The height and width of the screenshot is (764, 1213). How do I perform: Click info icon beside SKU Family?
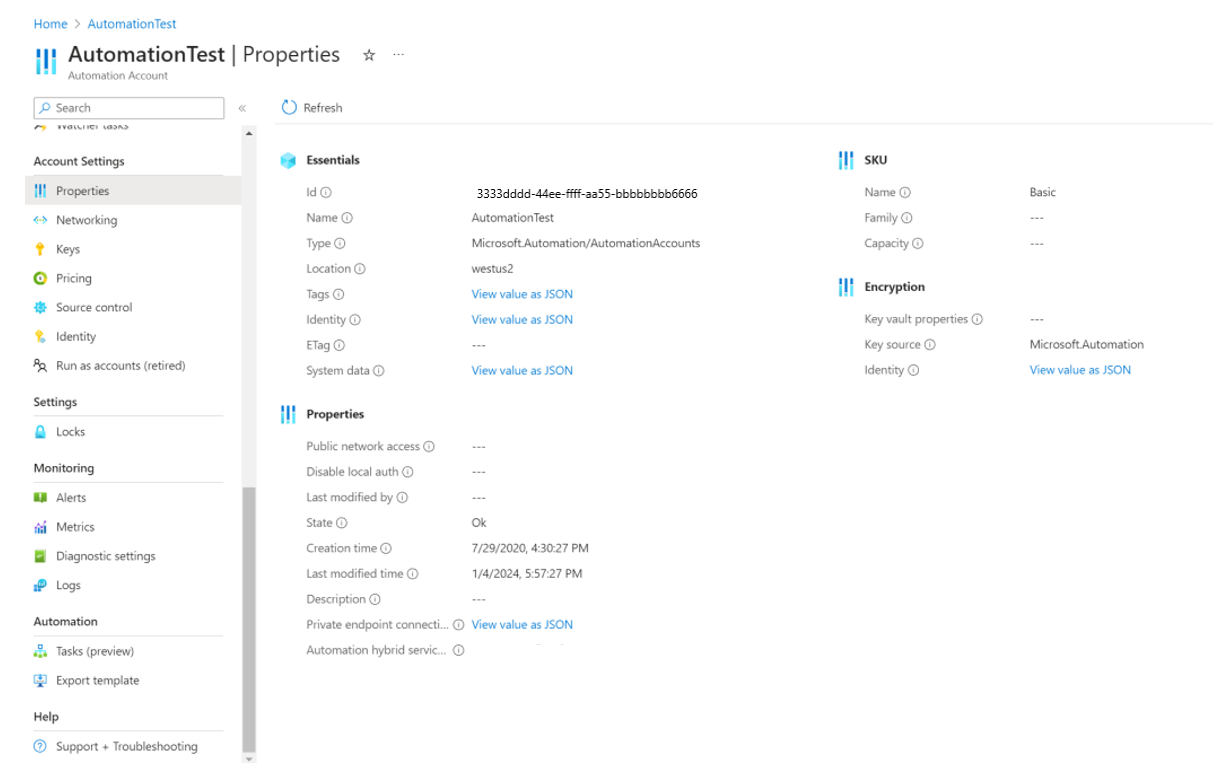(906, 218)
